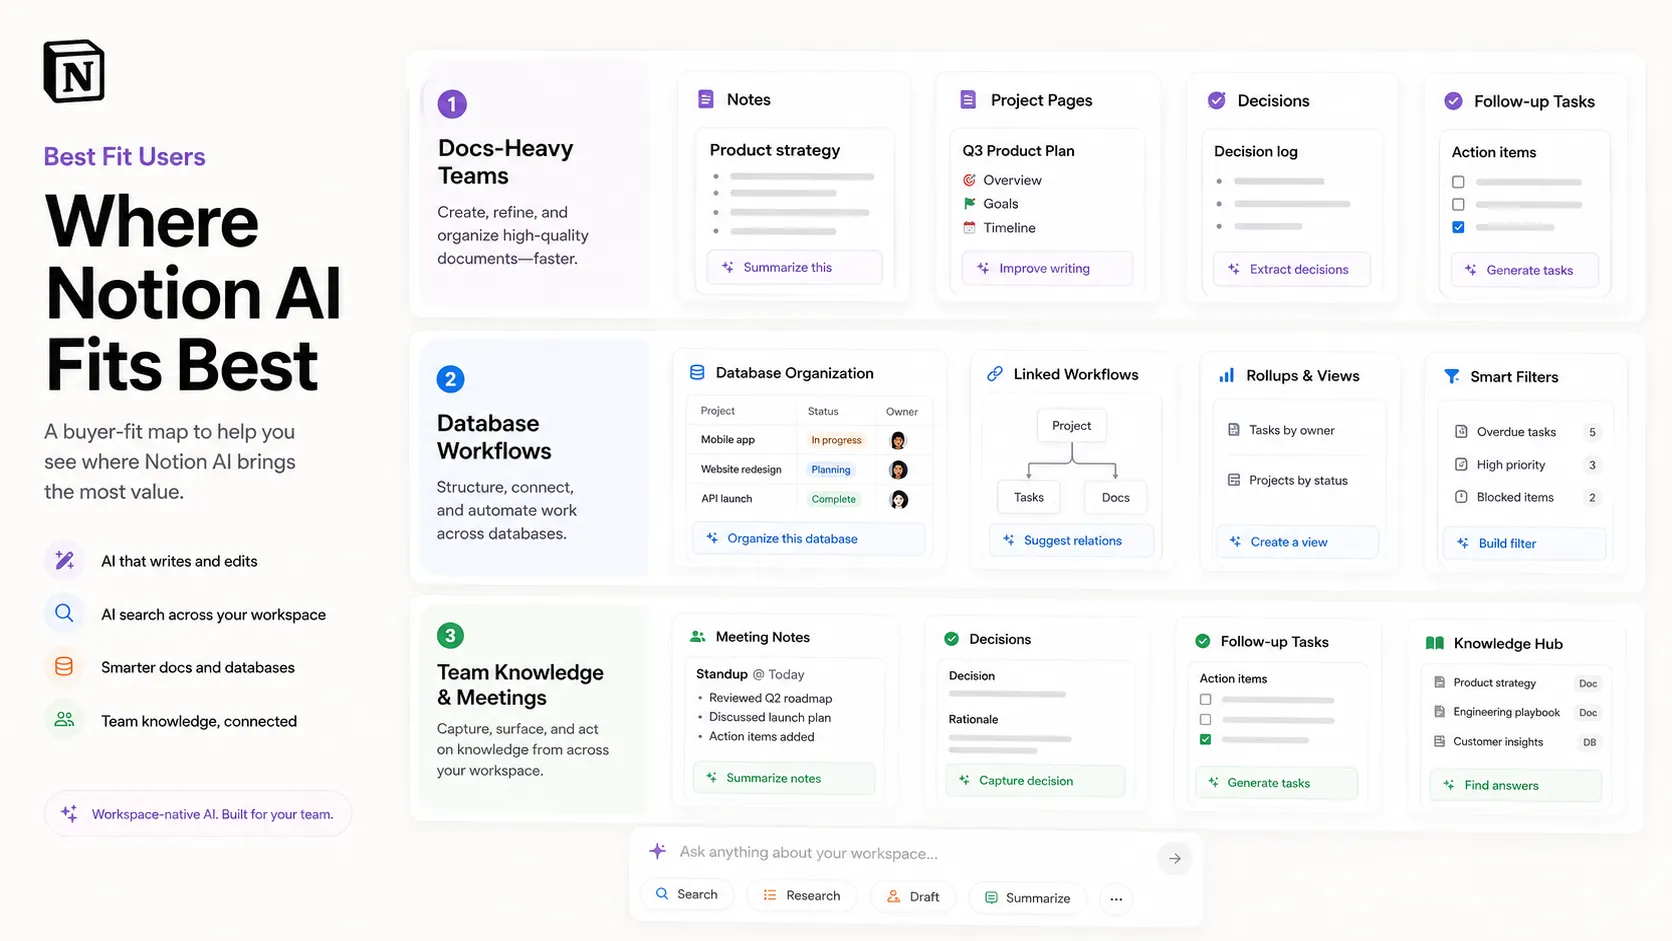Uncheck the green checked Action items checkbox
The image size is (1672, 941).
click(x=1205, y=740)
